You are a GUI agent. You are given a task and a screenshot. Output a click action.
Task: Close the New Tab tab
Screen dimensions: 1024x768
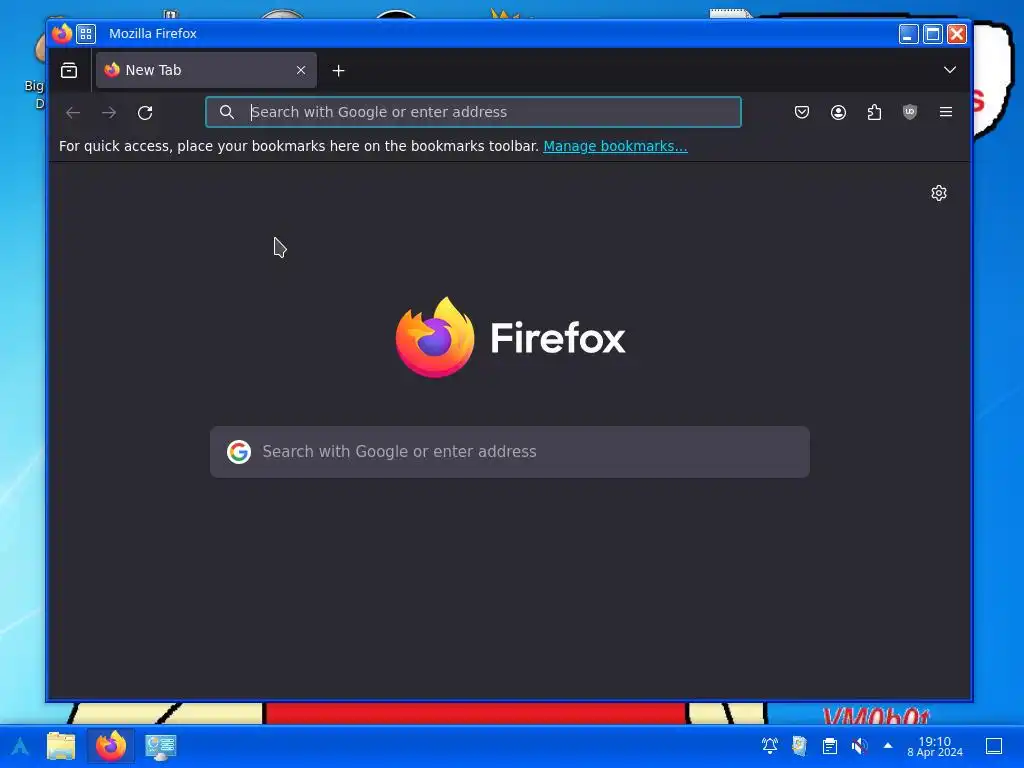(x=301, y=70)
